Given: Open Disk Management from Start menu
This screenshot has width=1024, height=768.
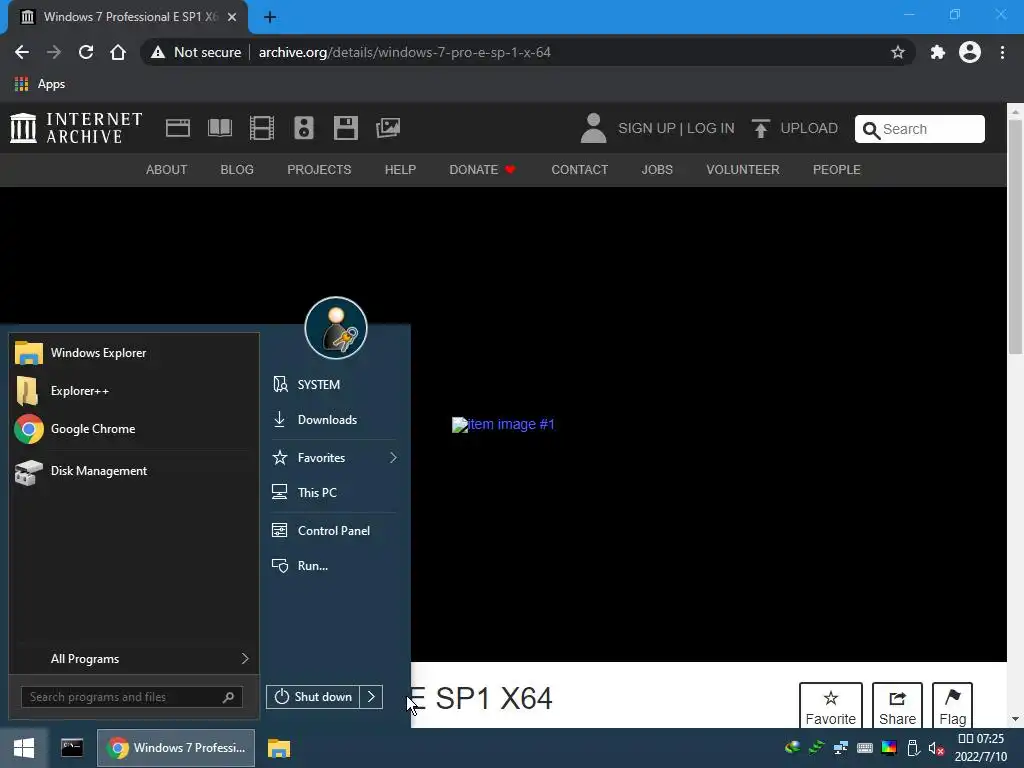Looking at the screenshot, I should [134, 471].
